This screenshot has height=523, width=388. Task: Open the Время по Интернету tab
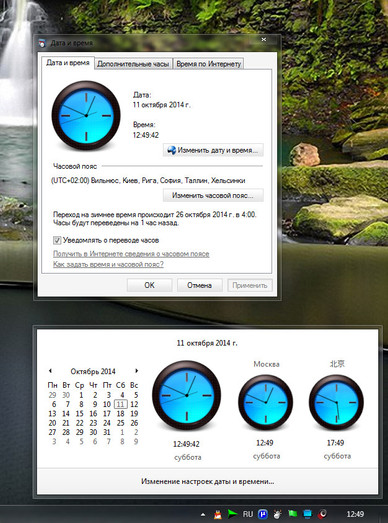tap(209, 64)
